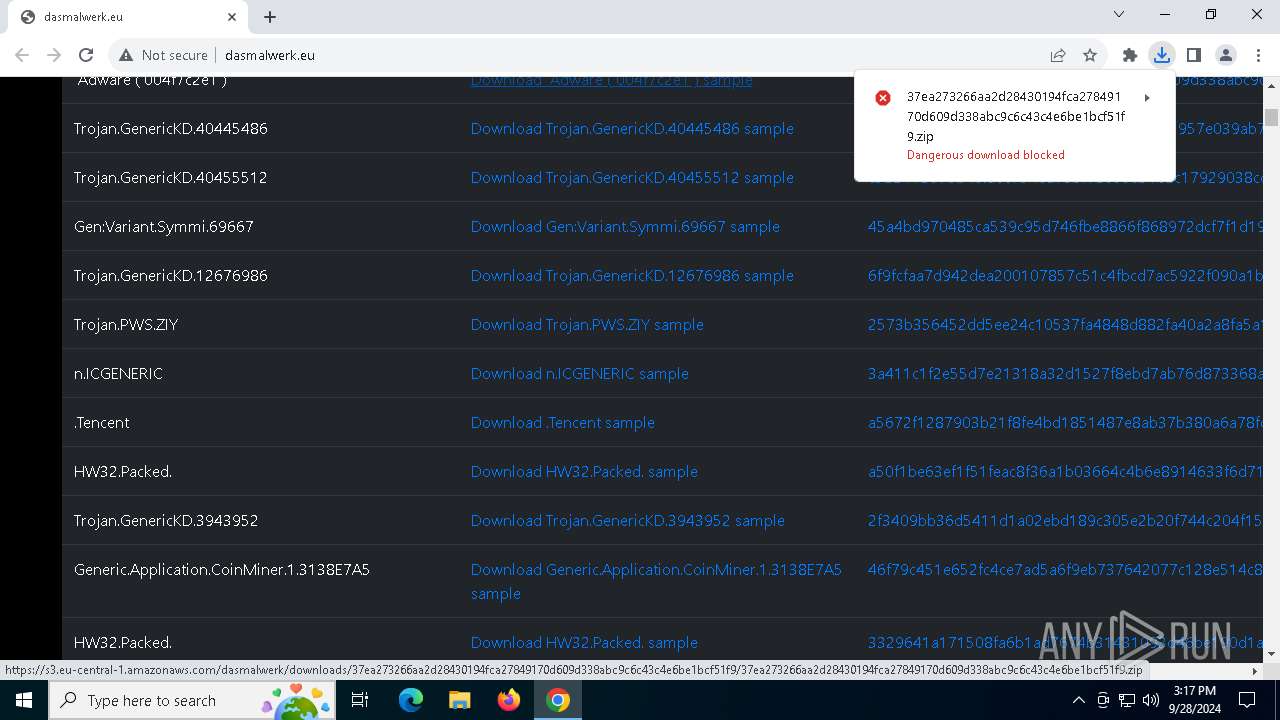Open volume control in tray

(1151, 700)
